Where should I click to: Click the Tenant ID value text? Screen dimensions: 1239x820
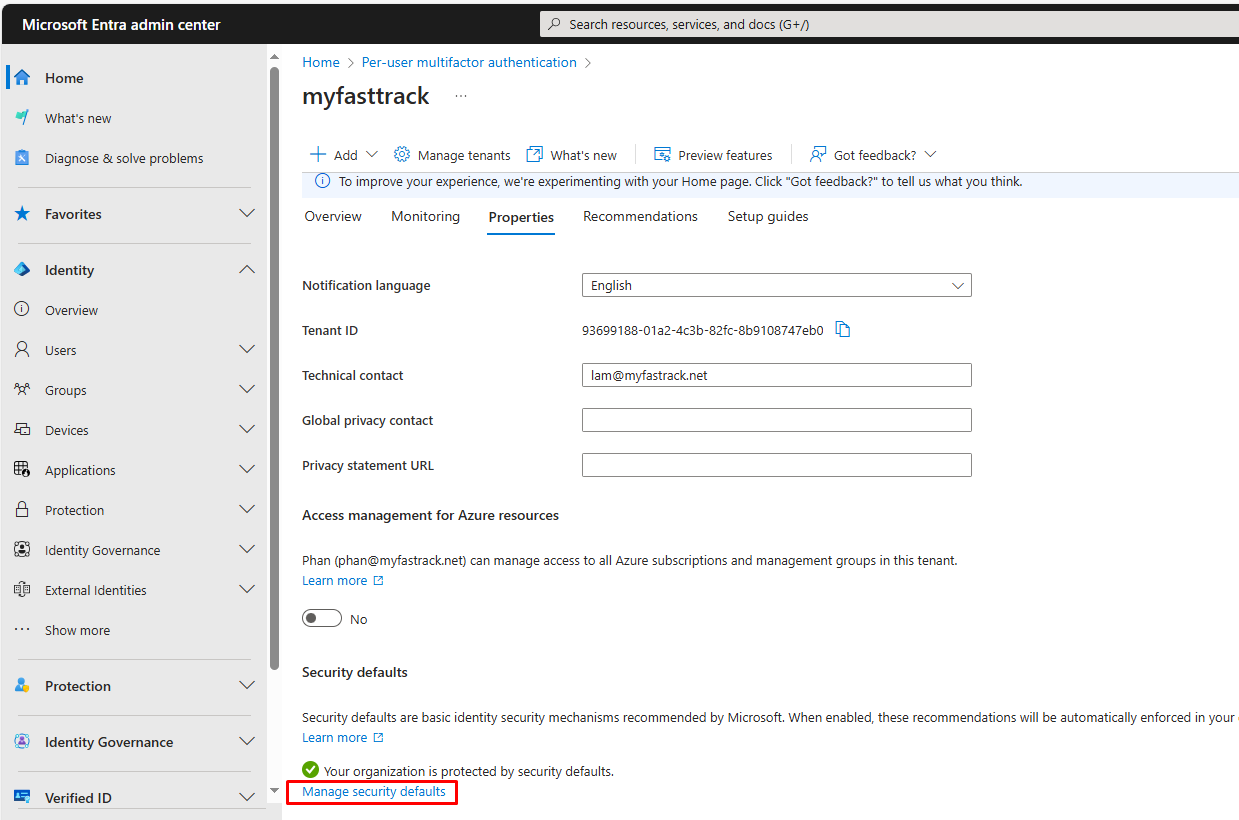(703, 330)
